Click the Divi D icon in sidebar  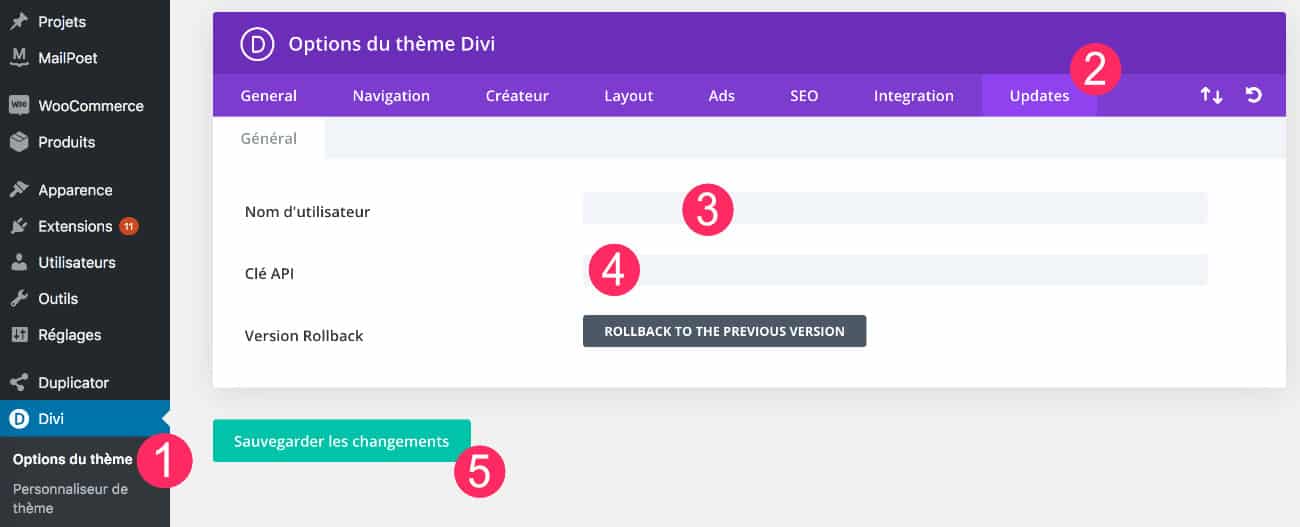[x=18, y=418]
